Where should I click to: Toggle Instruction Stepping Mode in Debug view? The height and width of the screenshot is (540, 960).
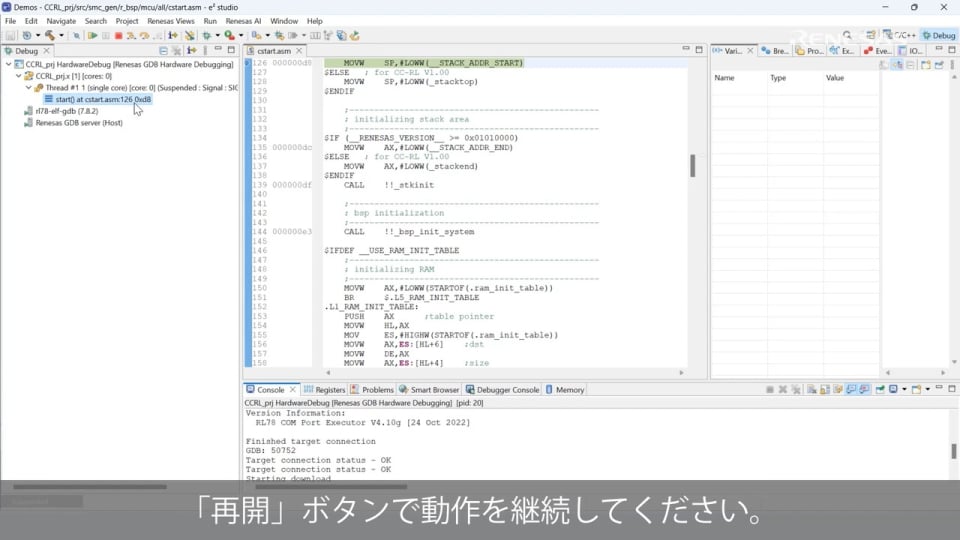pyautogui.click(x=192, y=51)
